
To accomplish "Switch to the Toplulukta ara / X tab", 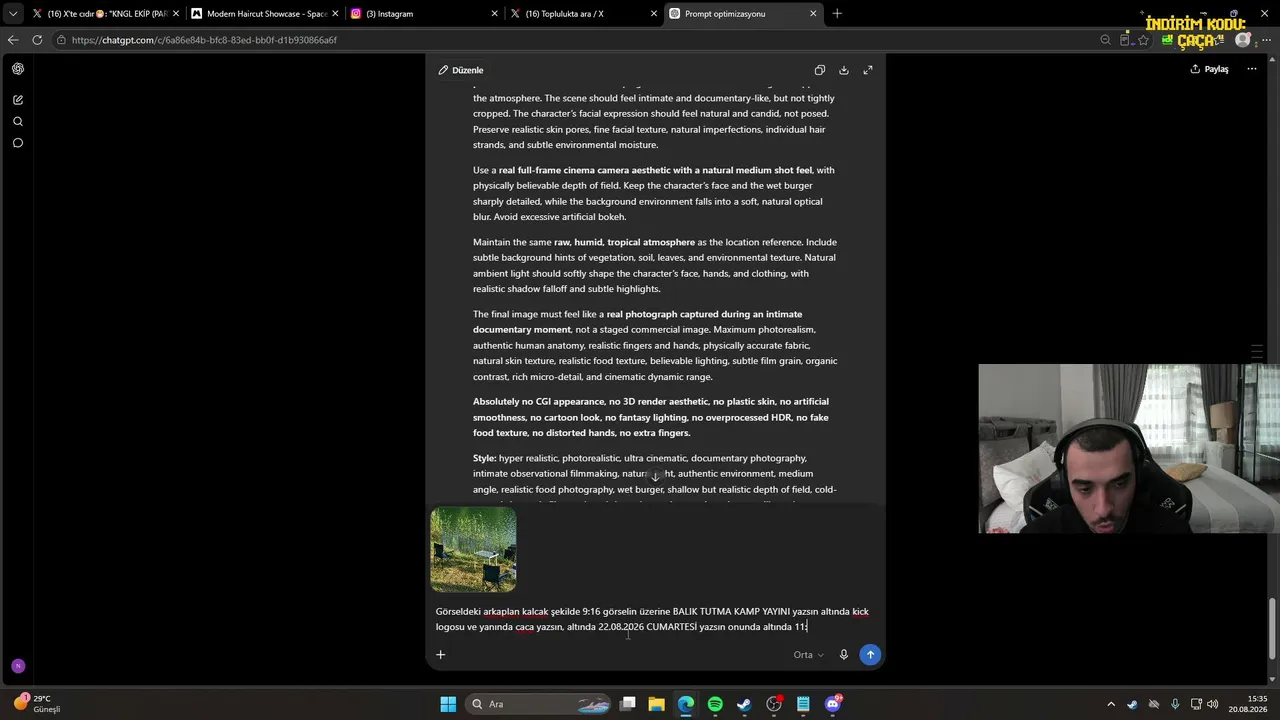I will [x=583, y=14].
